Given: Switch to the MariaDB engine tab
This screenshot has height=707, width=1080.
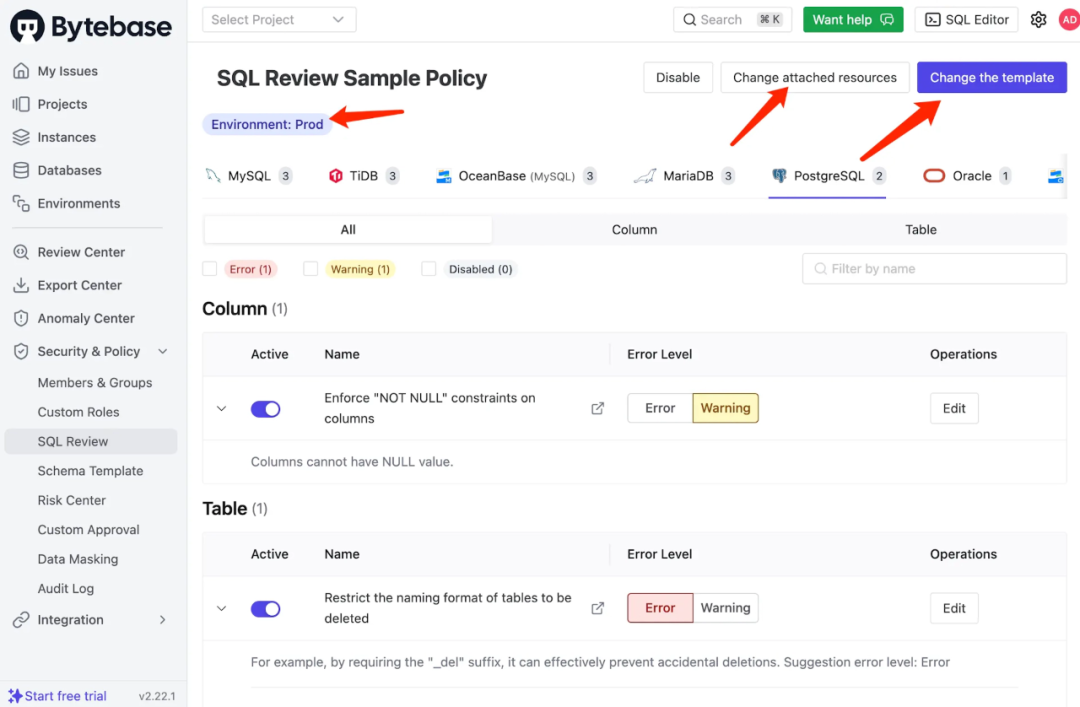Looking at the screenshot, I should click(x=685, y=176).
